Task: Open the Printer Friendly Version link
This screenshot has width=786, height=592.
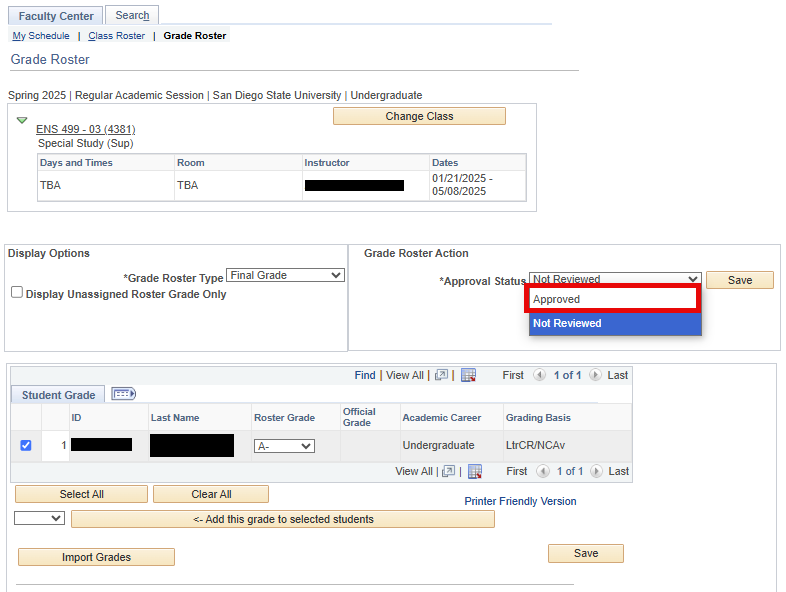Action: tap(520, 501)
